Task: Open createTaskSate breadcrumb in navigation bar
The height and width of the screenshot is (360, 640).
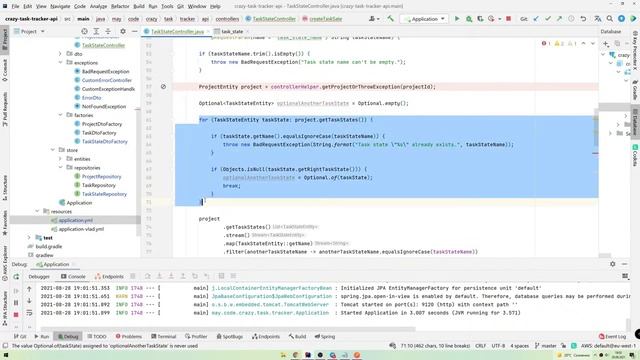Action: click(x=322, y=19)
